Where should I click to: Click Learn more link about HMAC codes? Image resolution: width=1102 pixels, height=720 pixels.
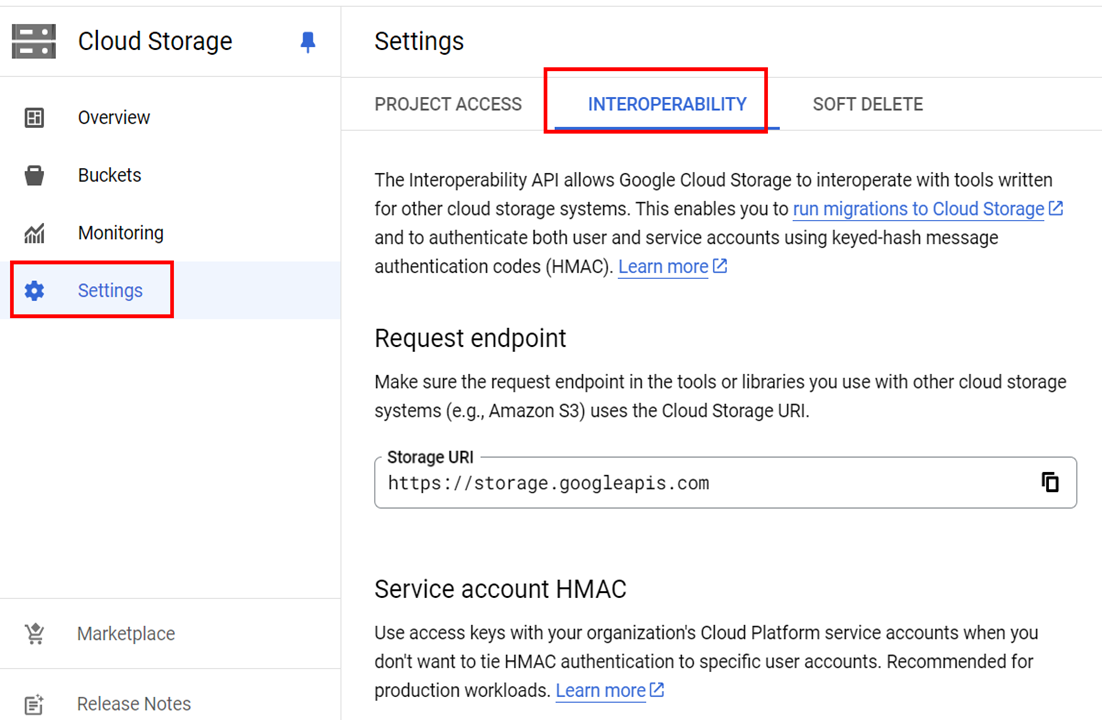pyautogui.click(x=663, y=267)
